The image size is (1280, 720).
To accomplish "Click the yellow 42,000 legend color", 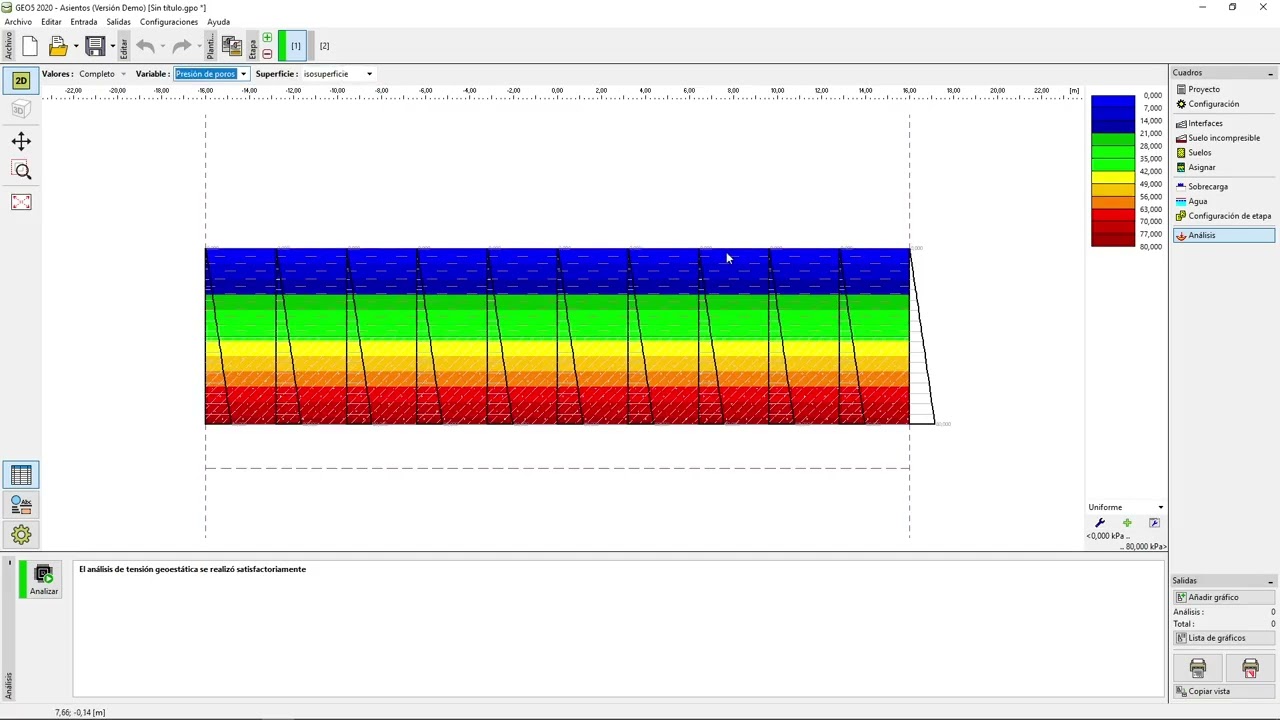I will pos(1113,177).
